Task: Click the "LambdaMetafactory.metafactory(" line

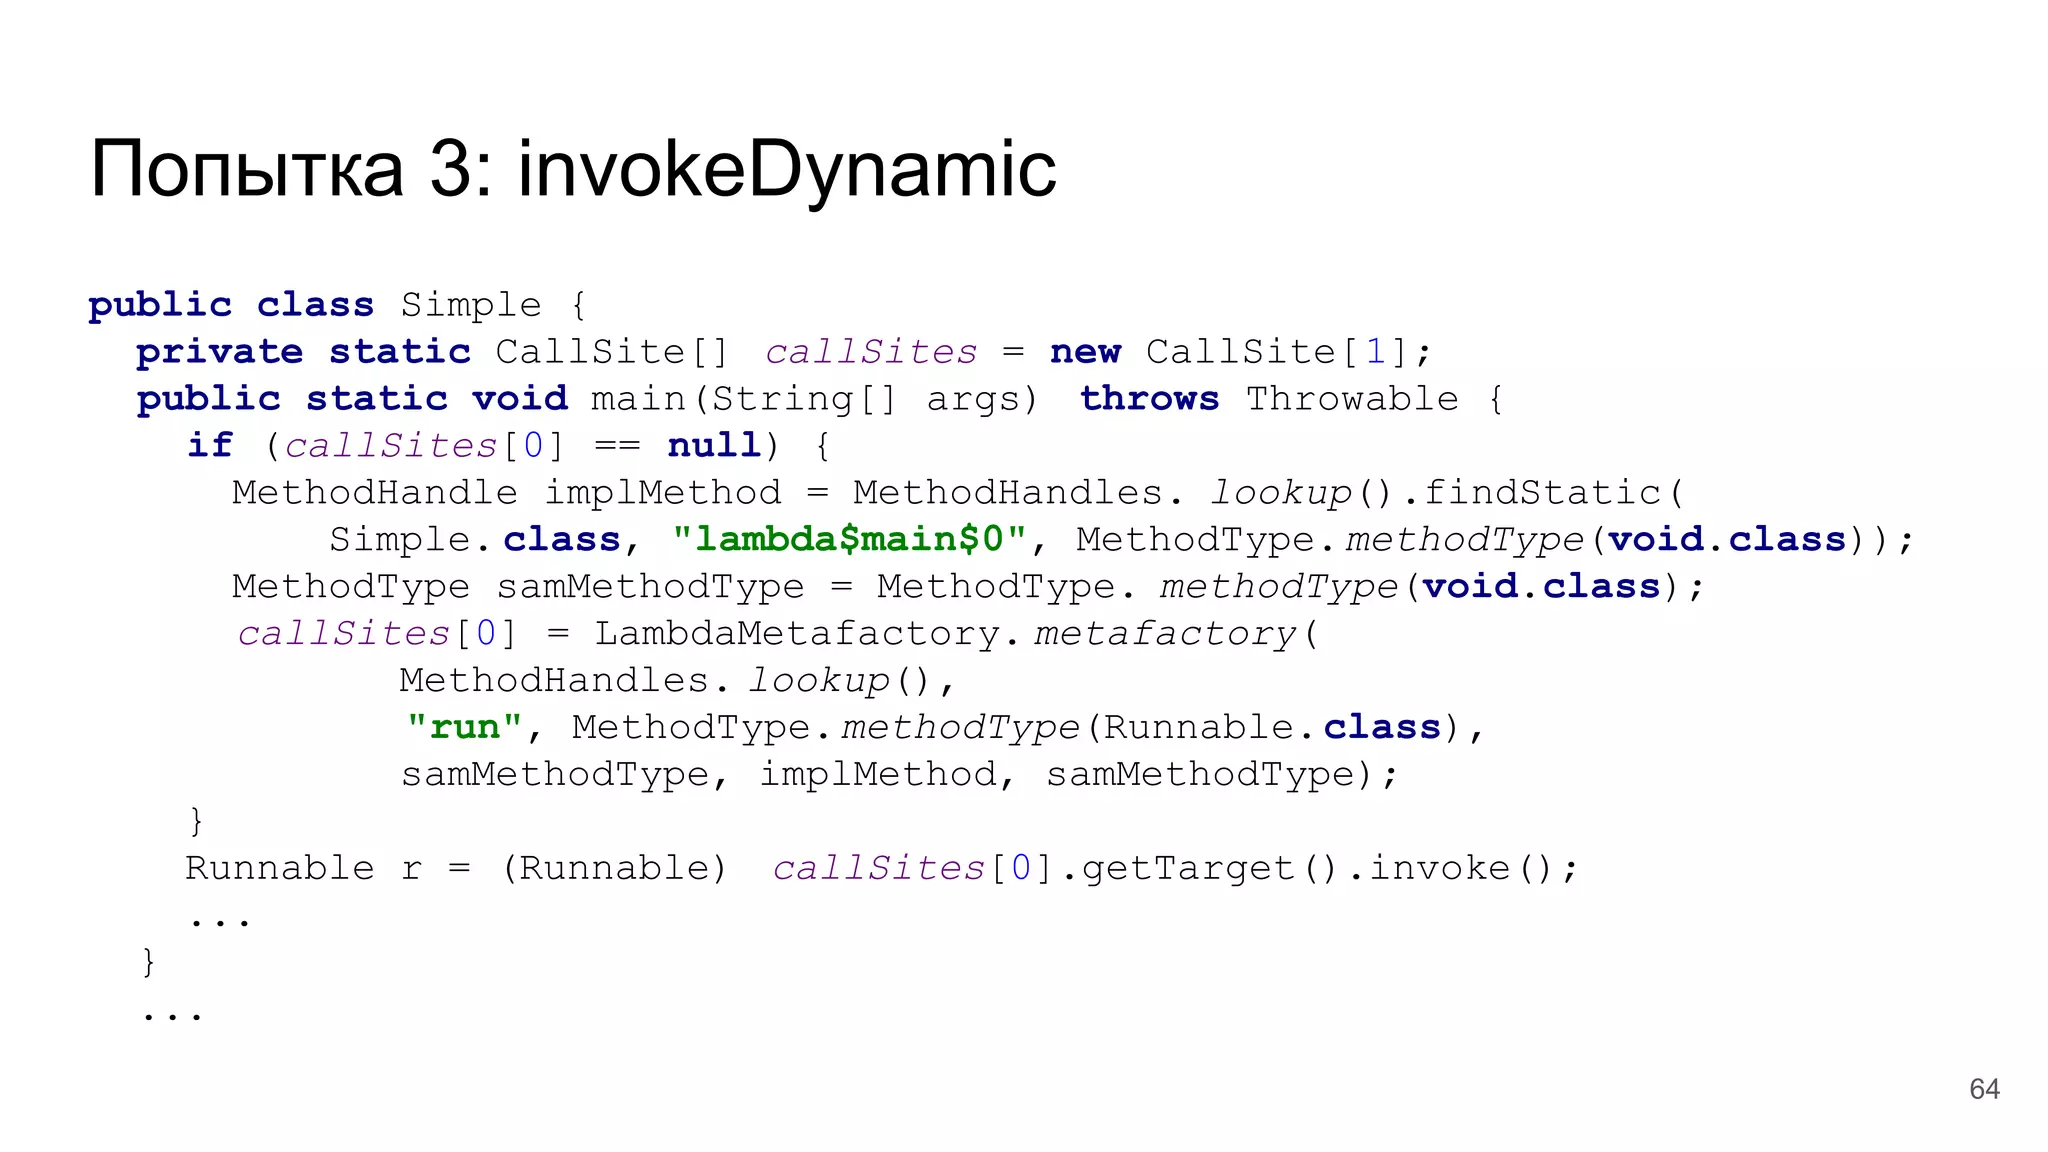Action: [x=779, y=634]
